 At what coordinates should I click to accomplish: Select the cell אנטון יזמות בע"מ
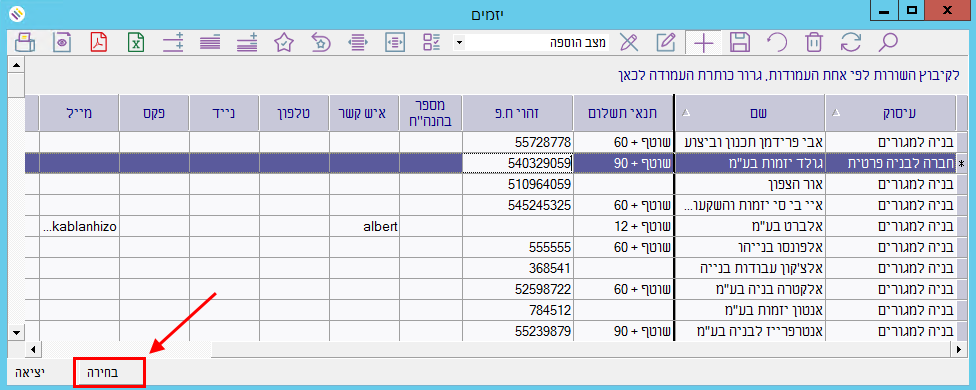tap(749, 311)
